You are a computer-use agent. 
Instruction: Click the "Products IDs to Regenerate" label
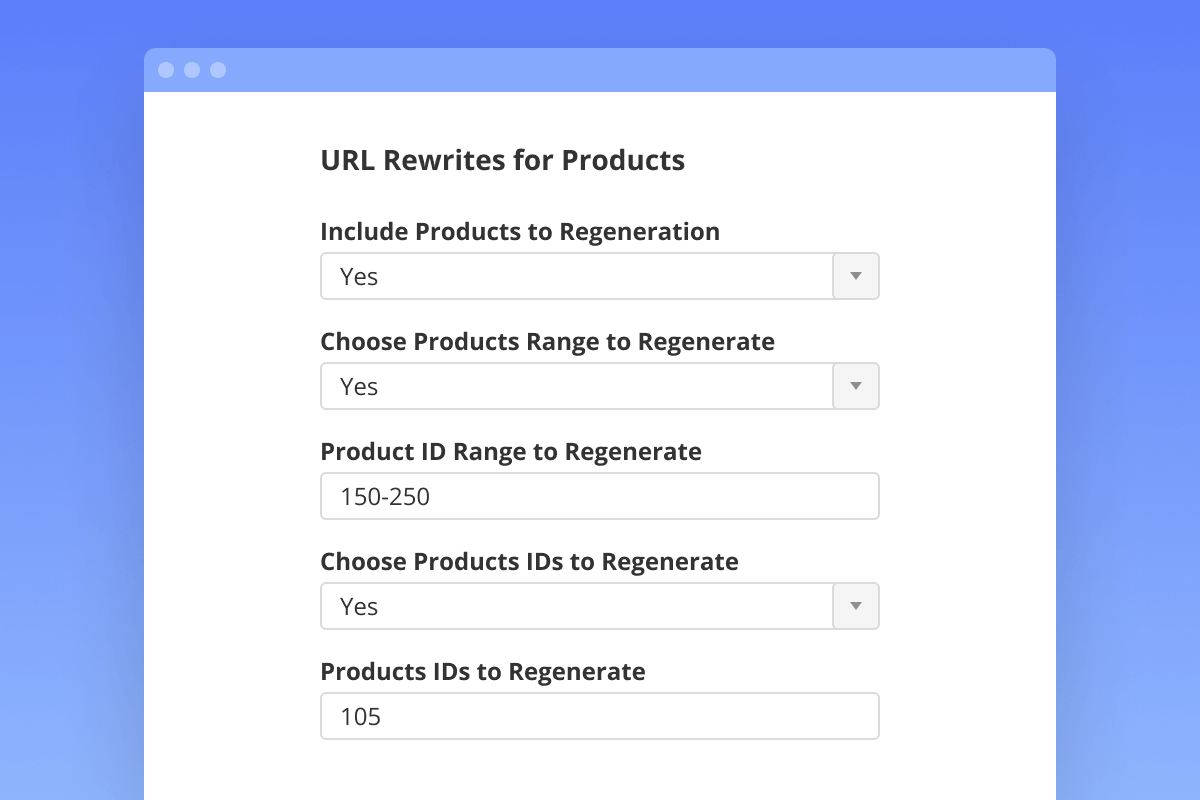pyautogui.click(x=483, y=672)
